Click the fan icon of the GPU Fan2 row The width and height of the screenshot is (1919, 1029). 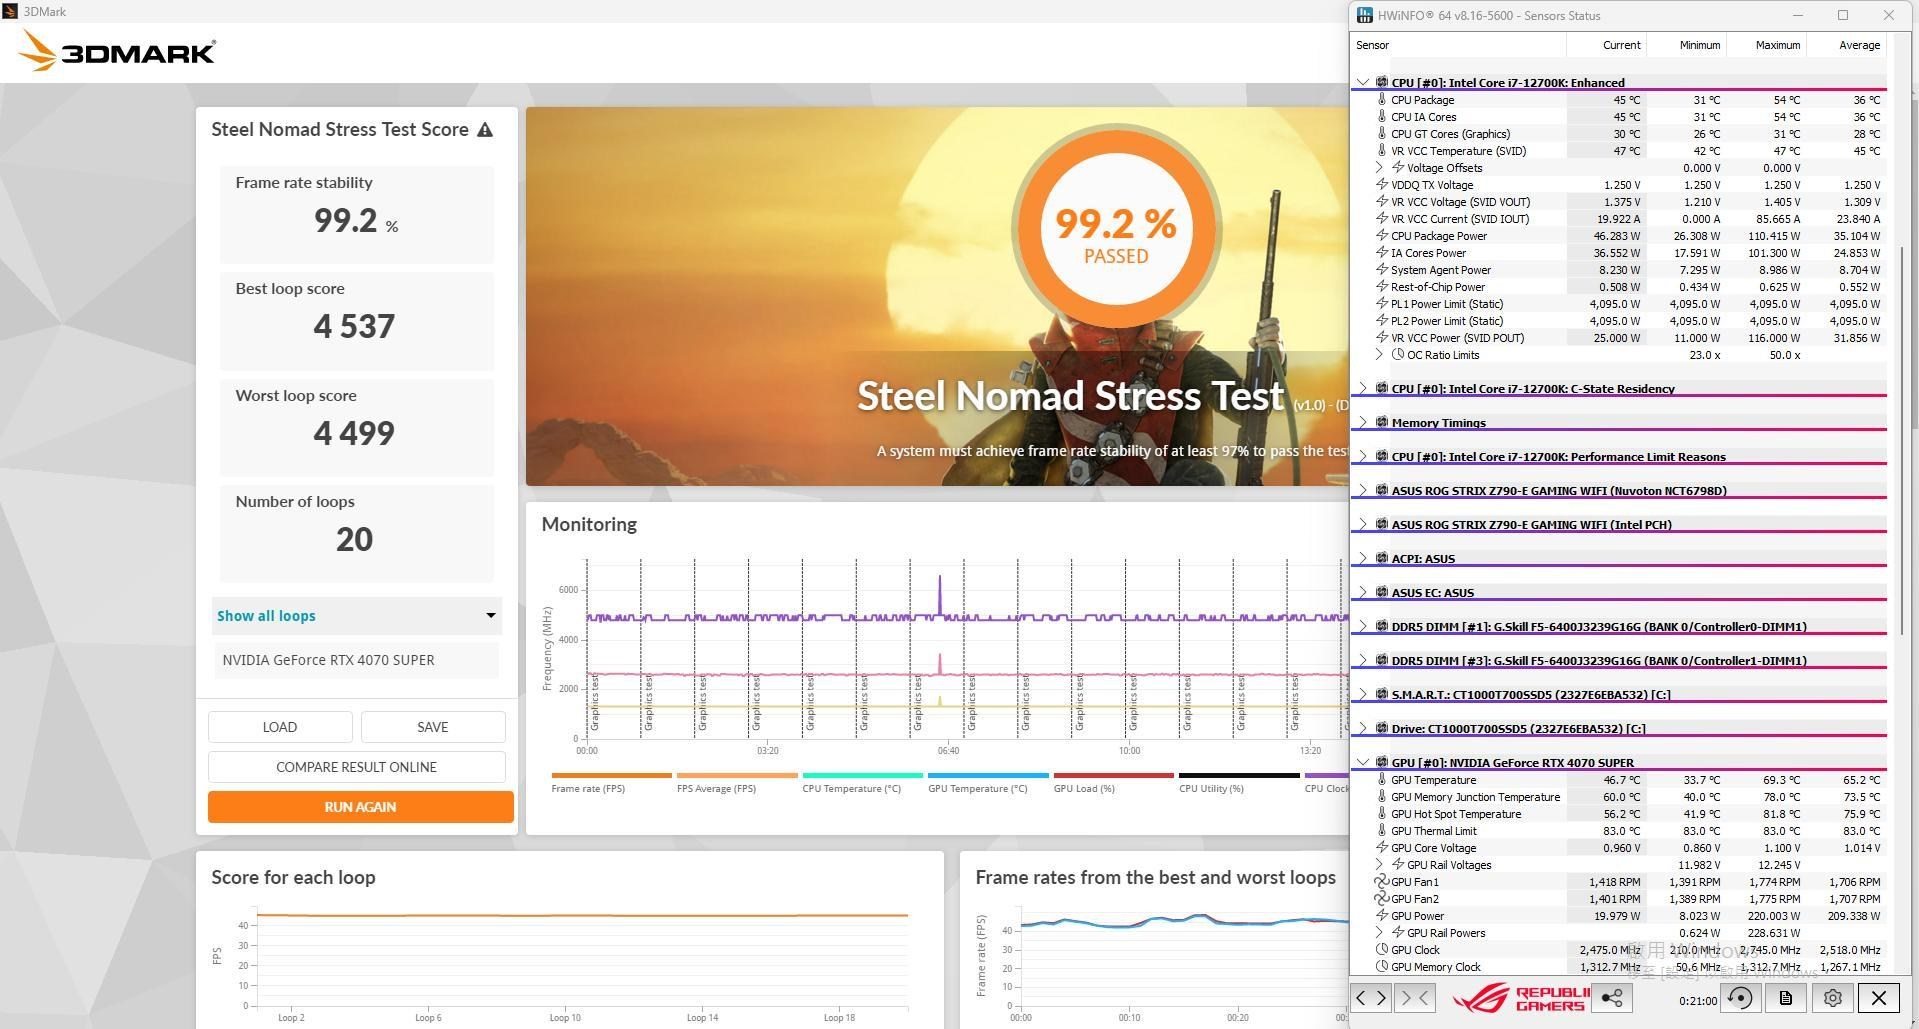coord(1382,899)
